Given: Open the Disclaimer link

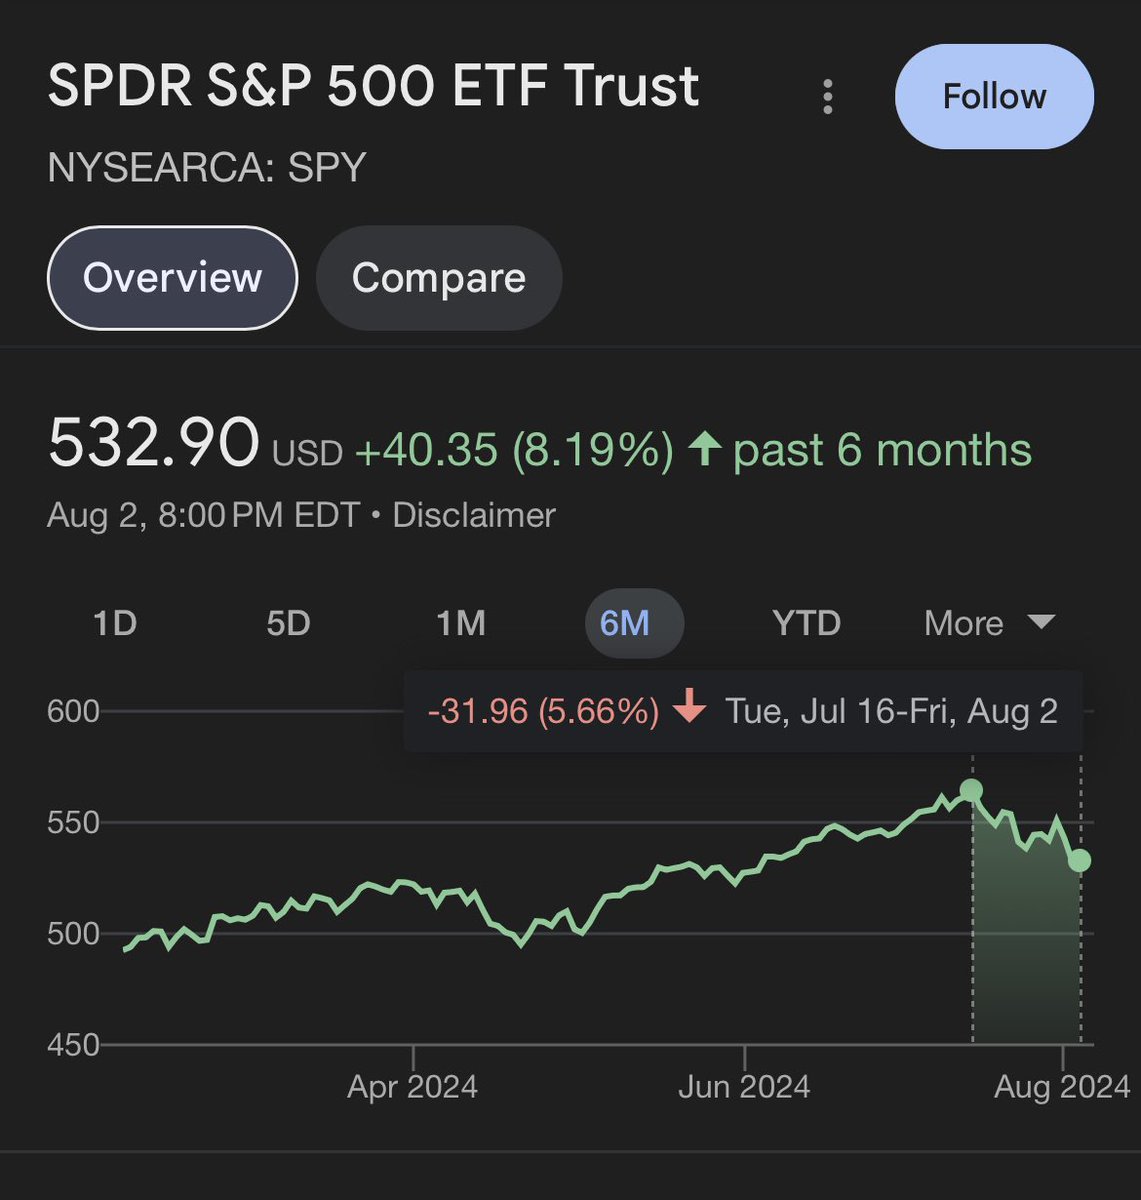Looking at the screenshot, I should (x=473, y=515).
